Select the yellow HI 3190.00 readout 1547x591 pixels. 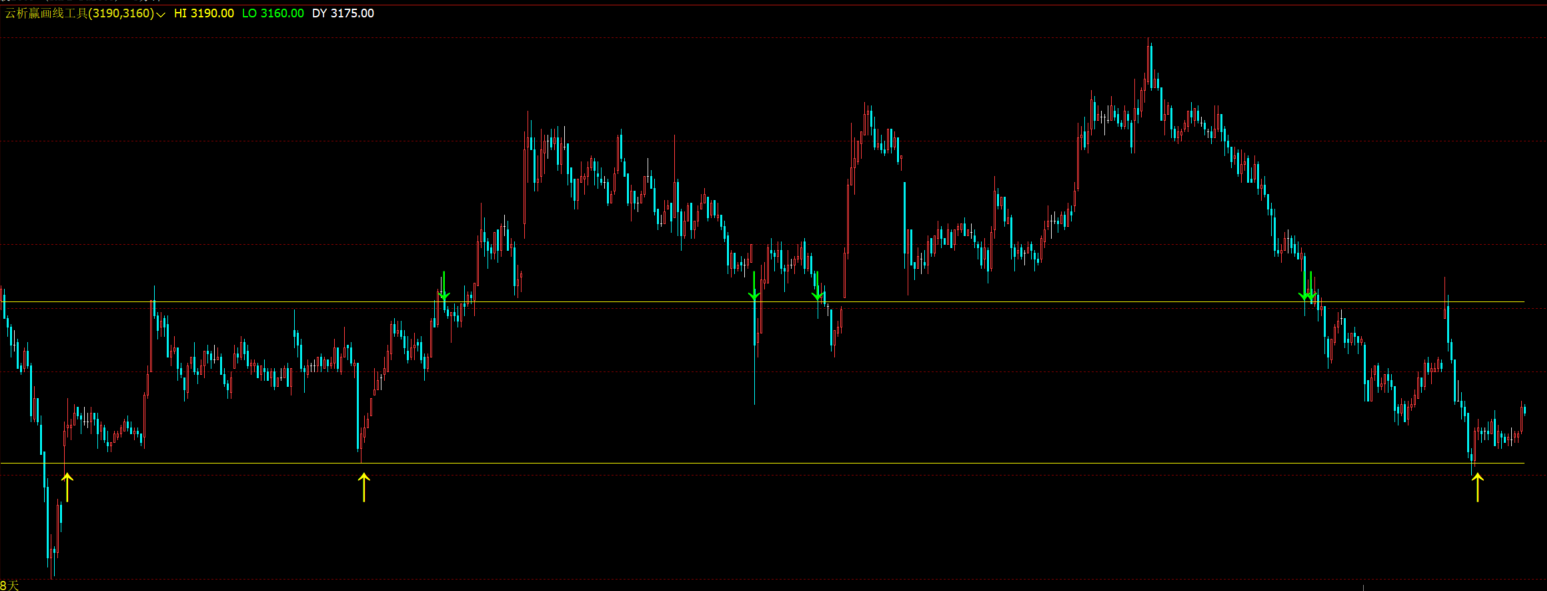204,14
